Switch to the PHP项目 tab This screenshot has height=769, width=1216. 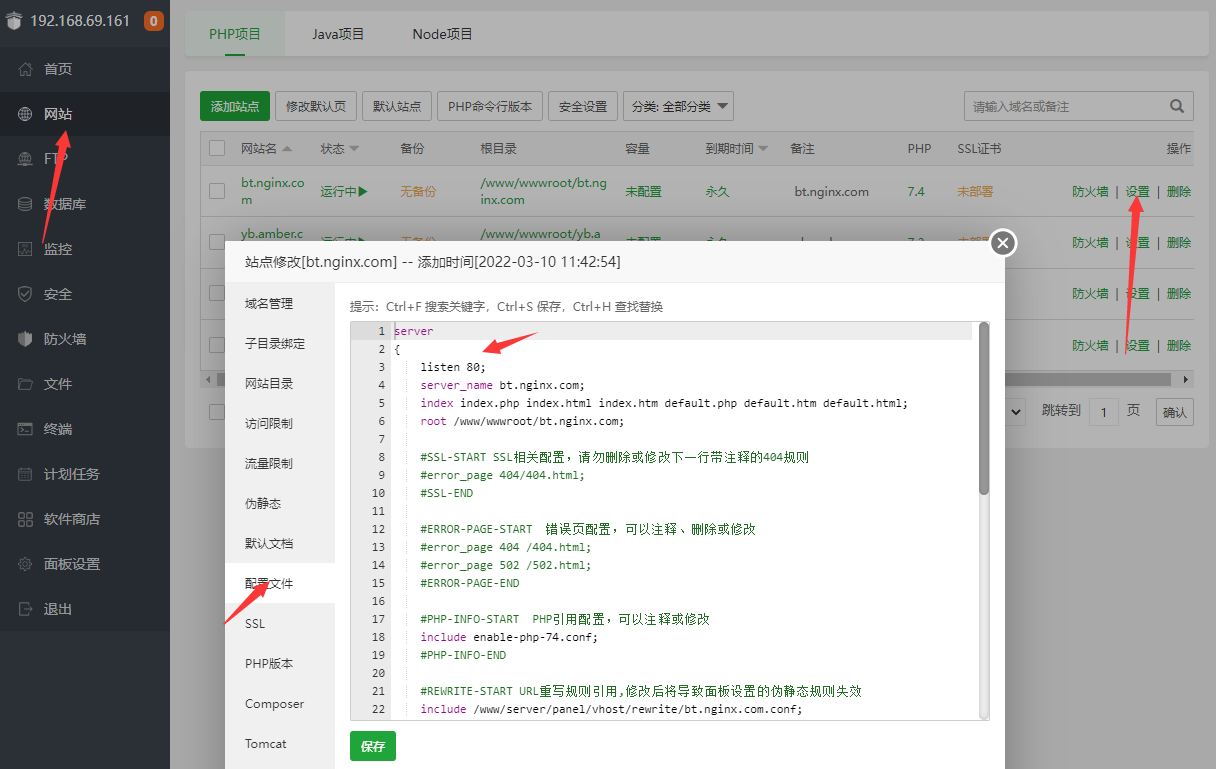point(235,34)
